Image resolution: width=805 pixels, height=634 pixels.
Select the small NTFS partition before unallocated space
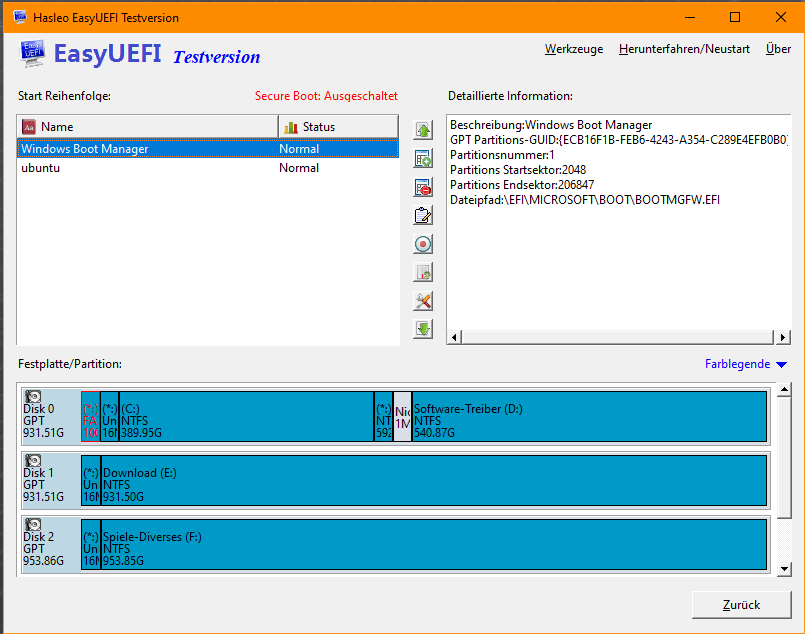(x=384, y=416)
